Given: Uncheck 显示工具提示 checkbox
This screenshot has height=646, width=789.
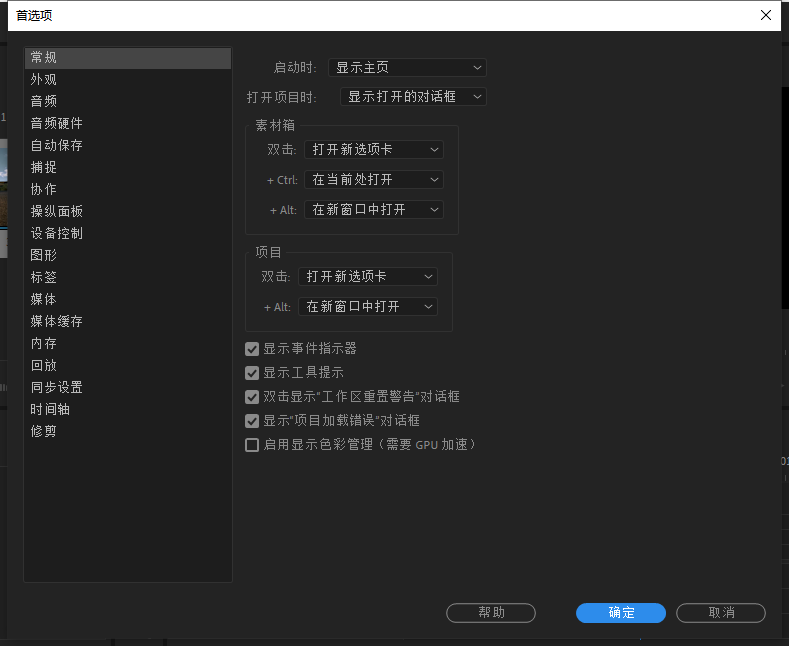Looking at the screenshot, I should point(252,373).
